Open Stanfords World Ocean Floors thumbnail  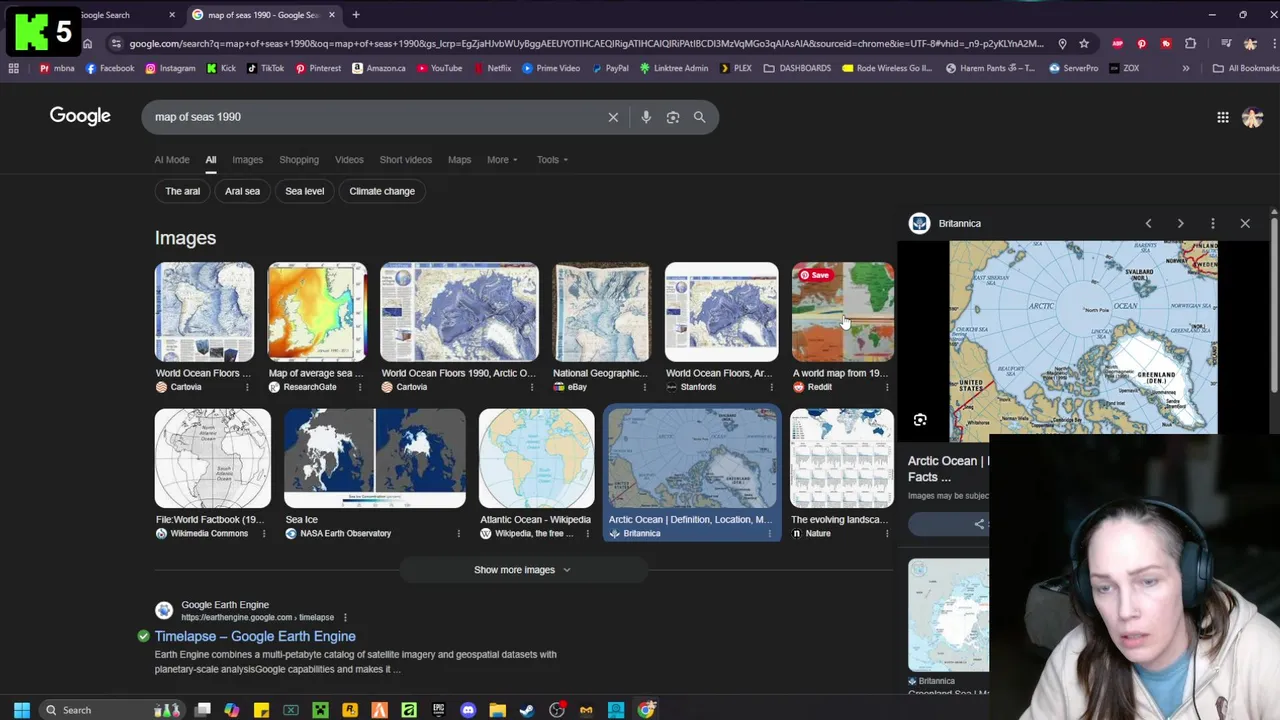tap(721, 312)
